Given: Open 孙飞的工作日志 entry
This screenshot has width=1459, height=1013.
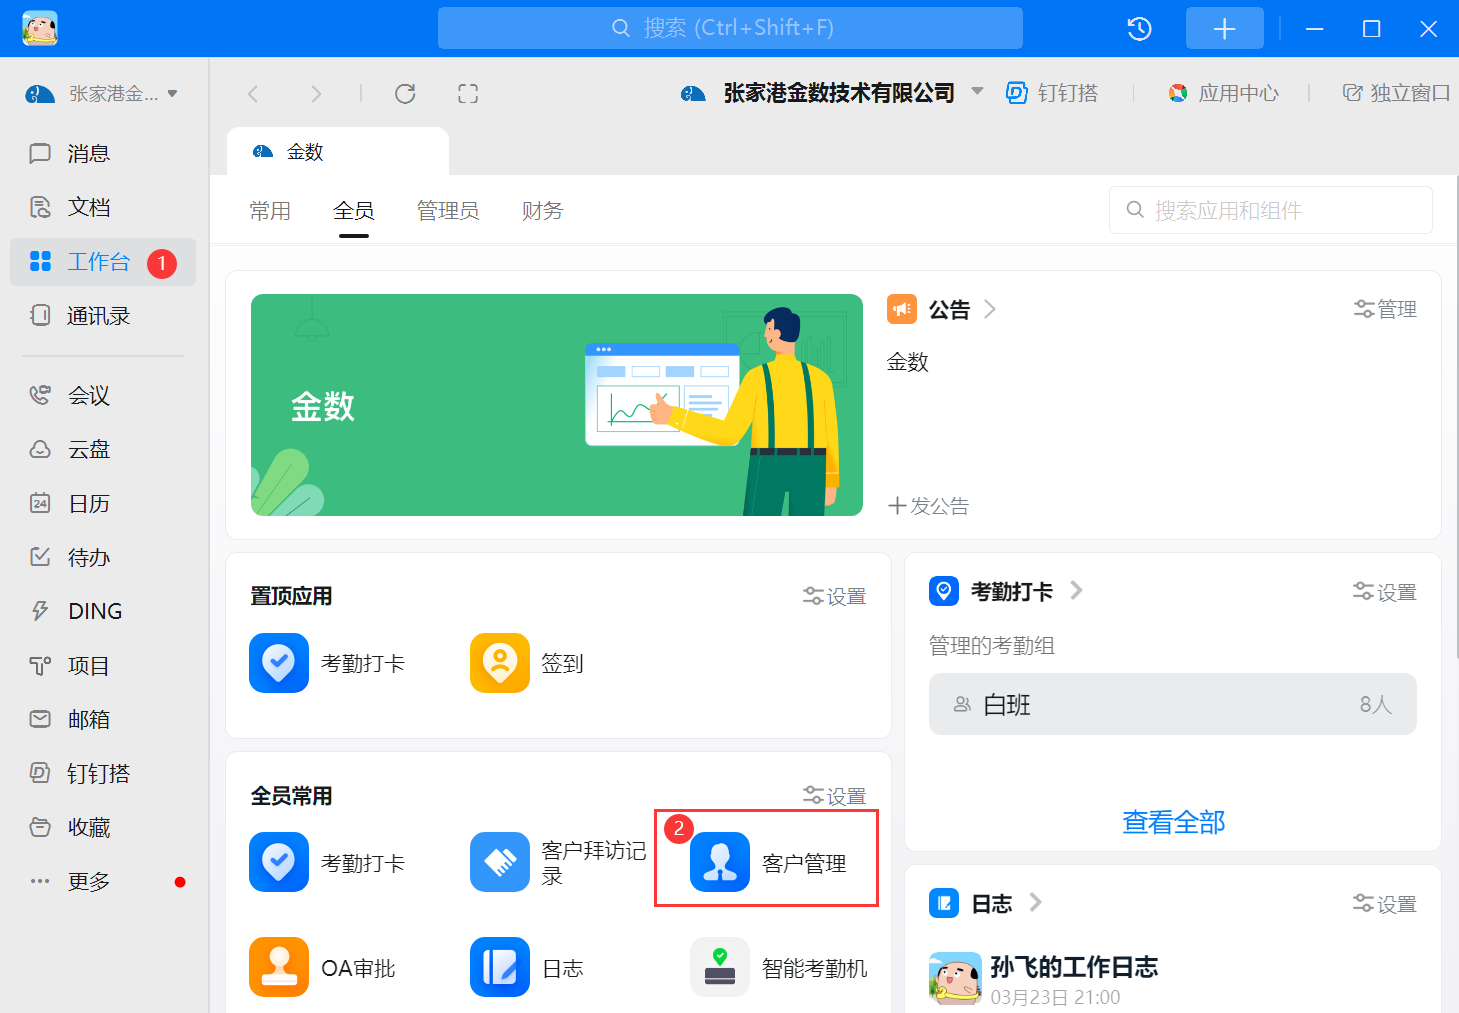Looking at the screenshot, I should [1074, 967].
